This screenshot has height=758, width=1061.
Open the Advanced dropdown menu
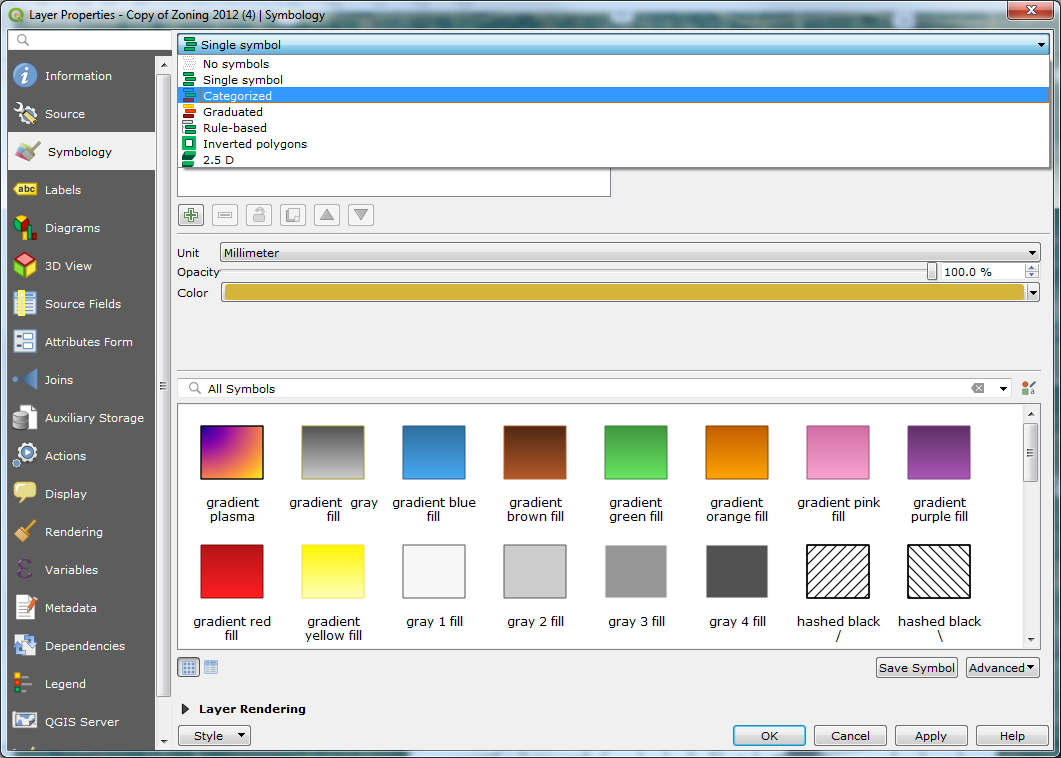(x=1003, y=668)
